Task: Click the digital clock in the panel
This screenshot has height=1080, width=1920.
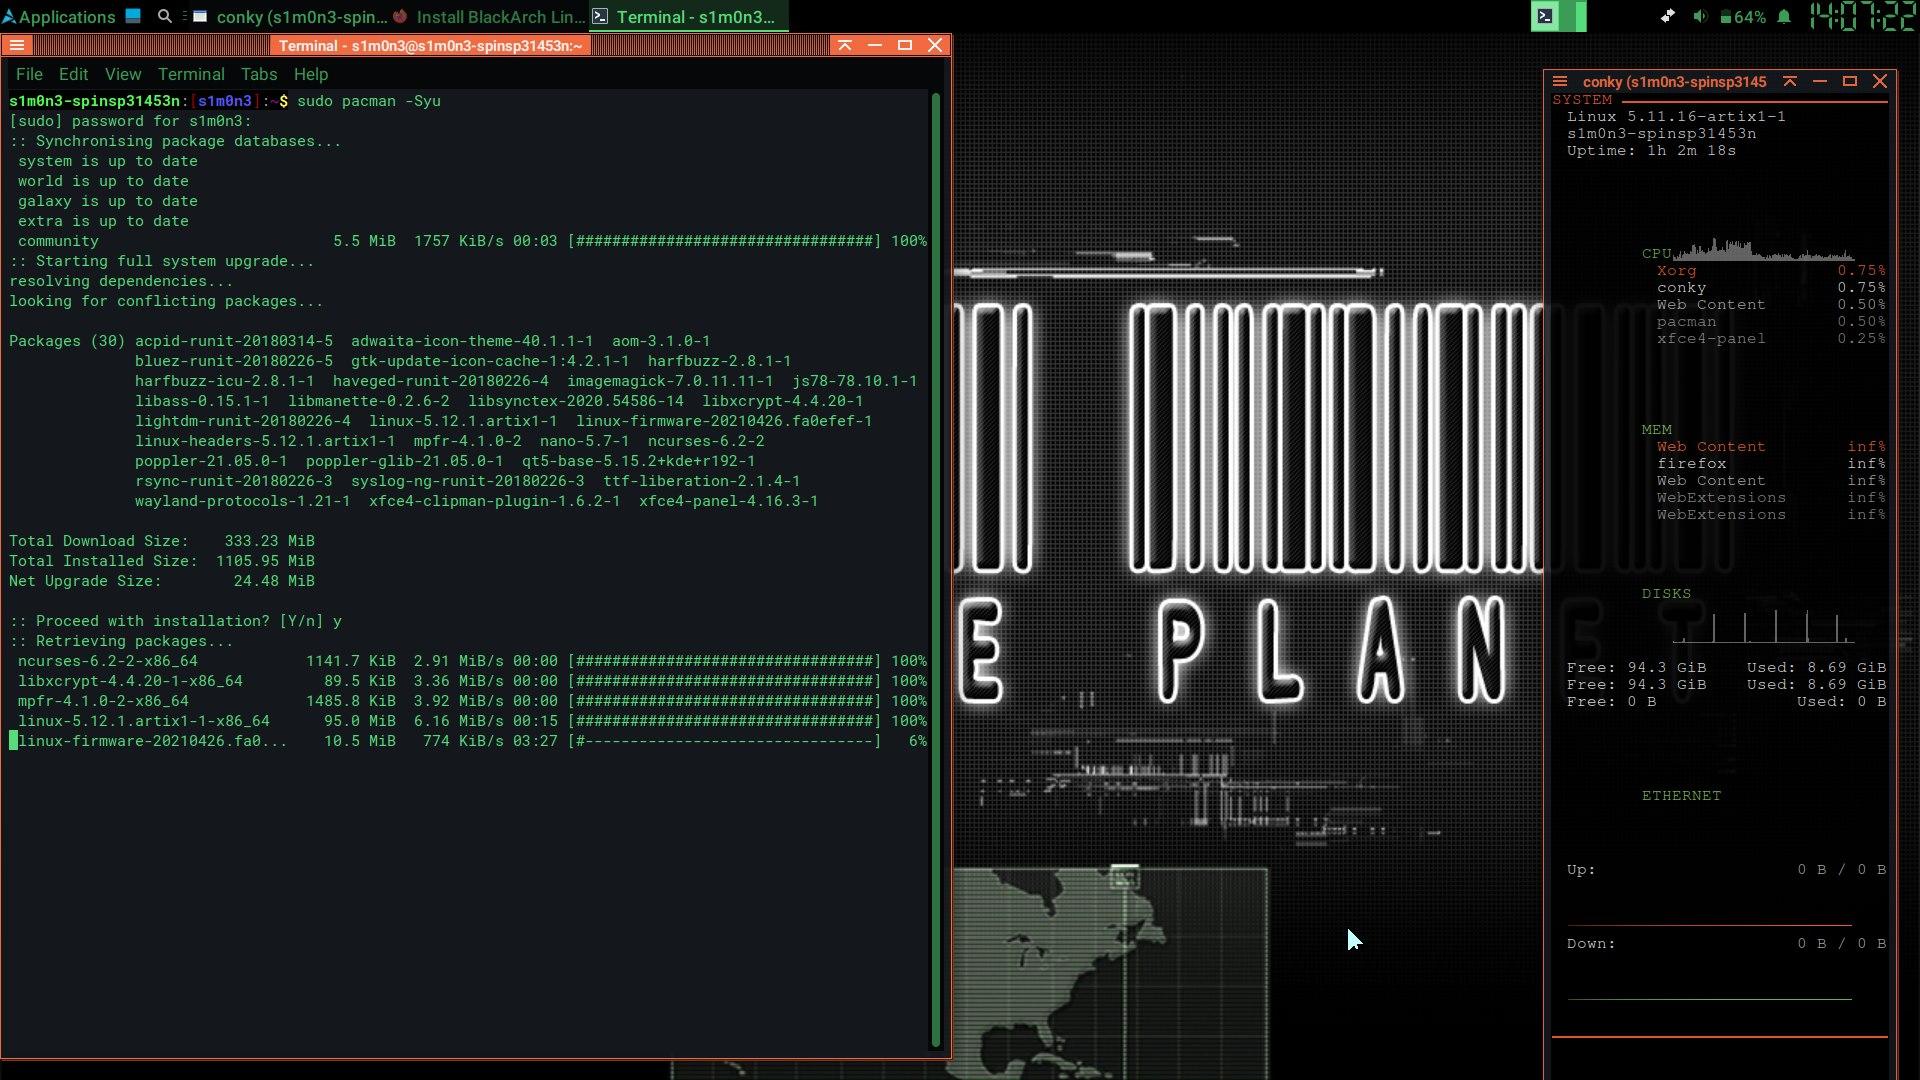Action: click(x=1862, y=17)
